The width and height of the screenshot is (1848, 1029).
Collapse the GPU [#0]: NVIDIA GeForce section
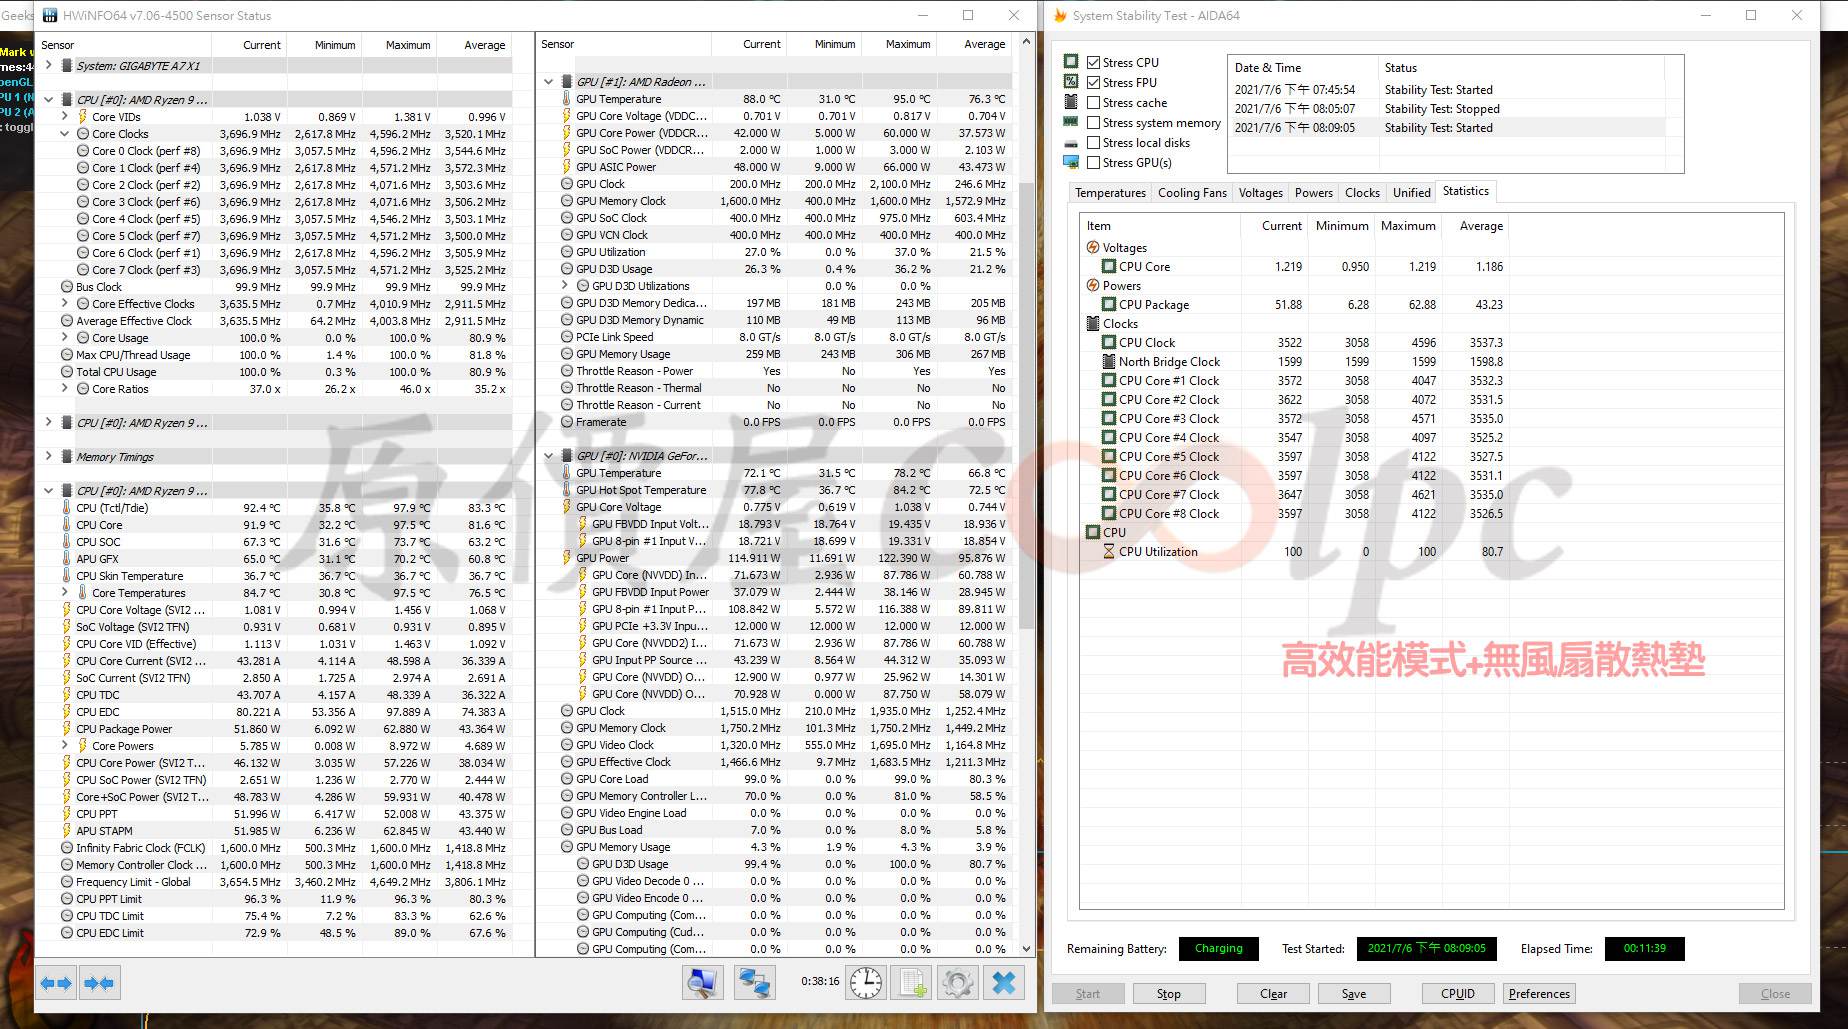(548, 456)
